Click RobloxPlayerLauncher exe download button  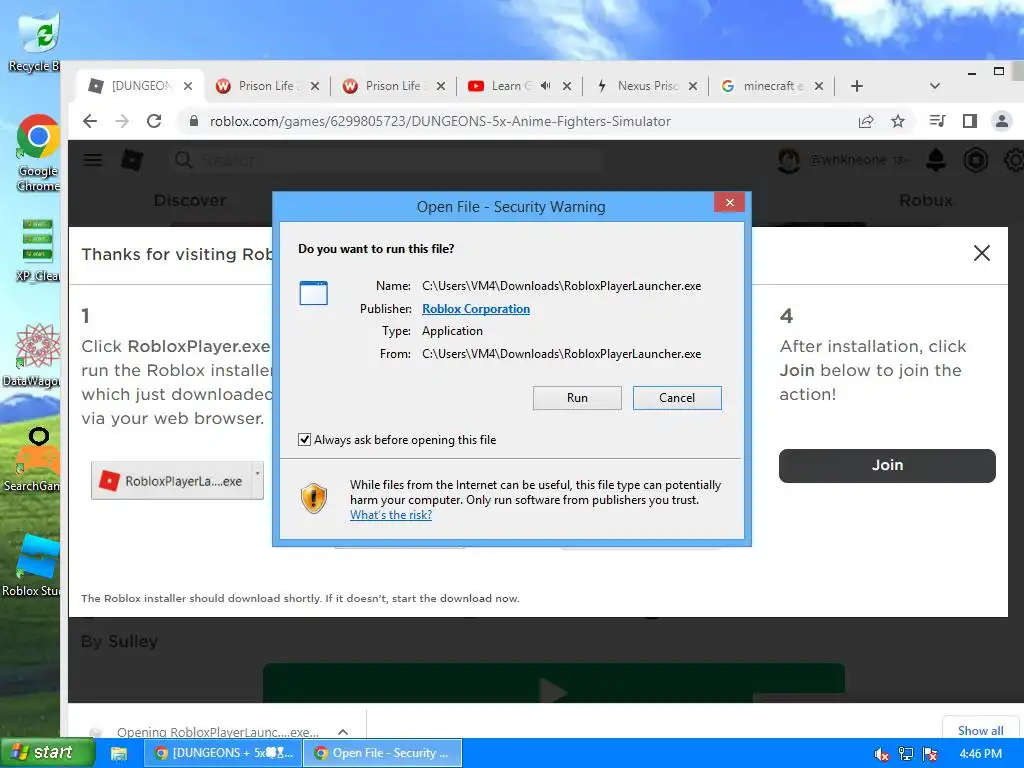[171, 481]
